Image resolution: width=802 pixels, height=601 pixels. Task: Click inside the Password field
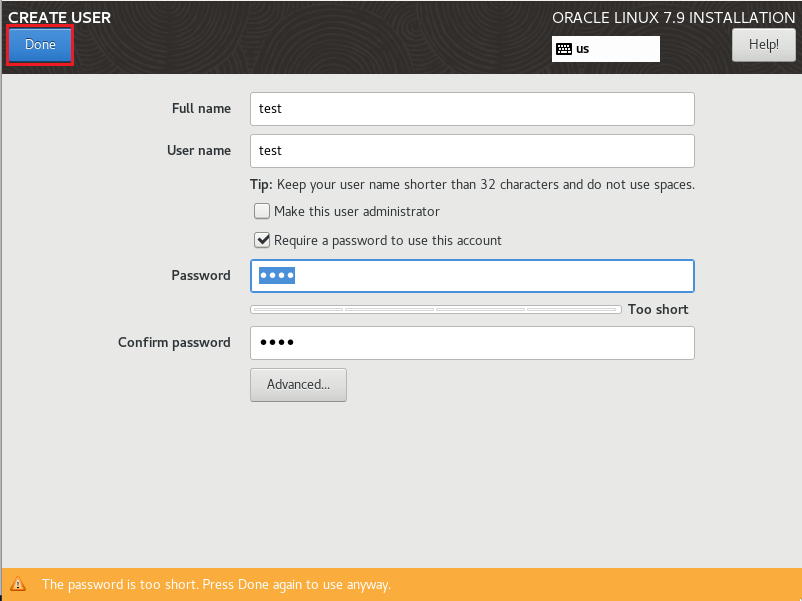tap(472, 276)
